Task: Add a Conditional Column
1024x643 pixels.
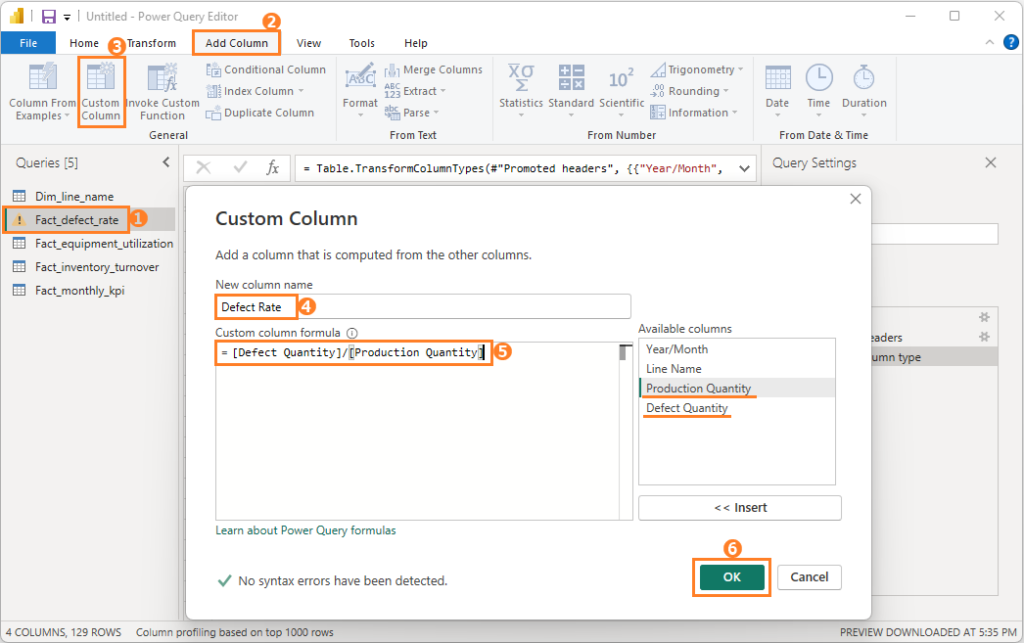Action: point(266,69)
